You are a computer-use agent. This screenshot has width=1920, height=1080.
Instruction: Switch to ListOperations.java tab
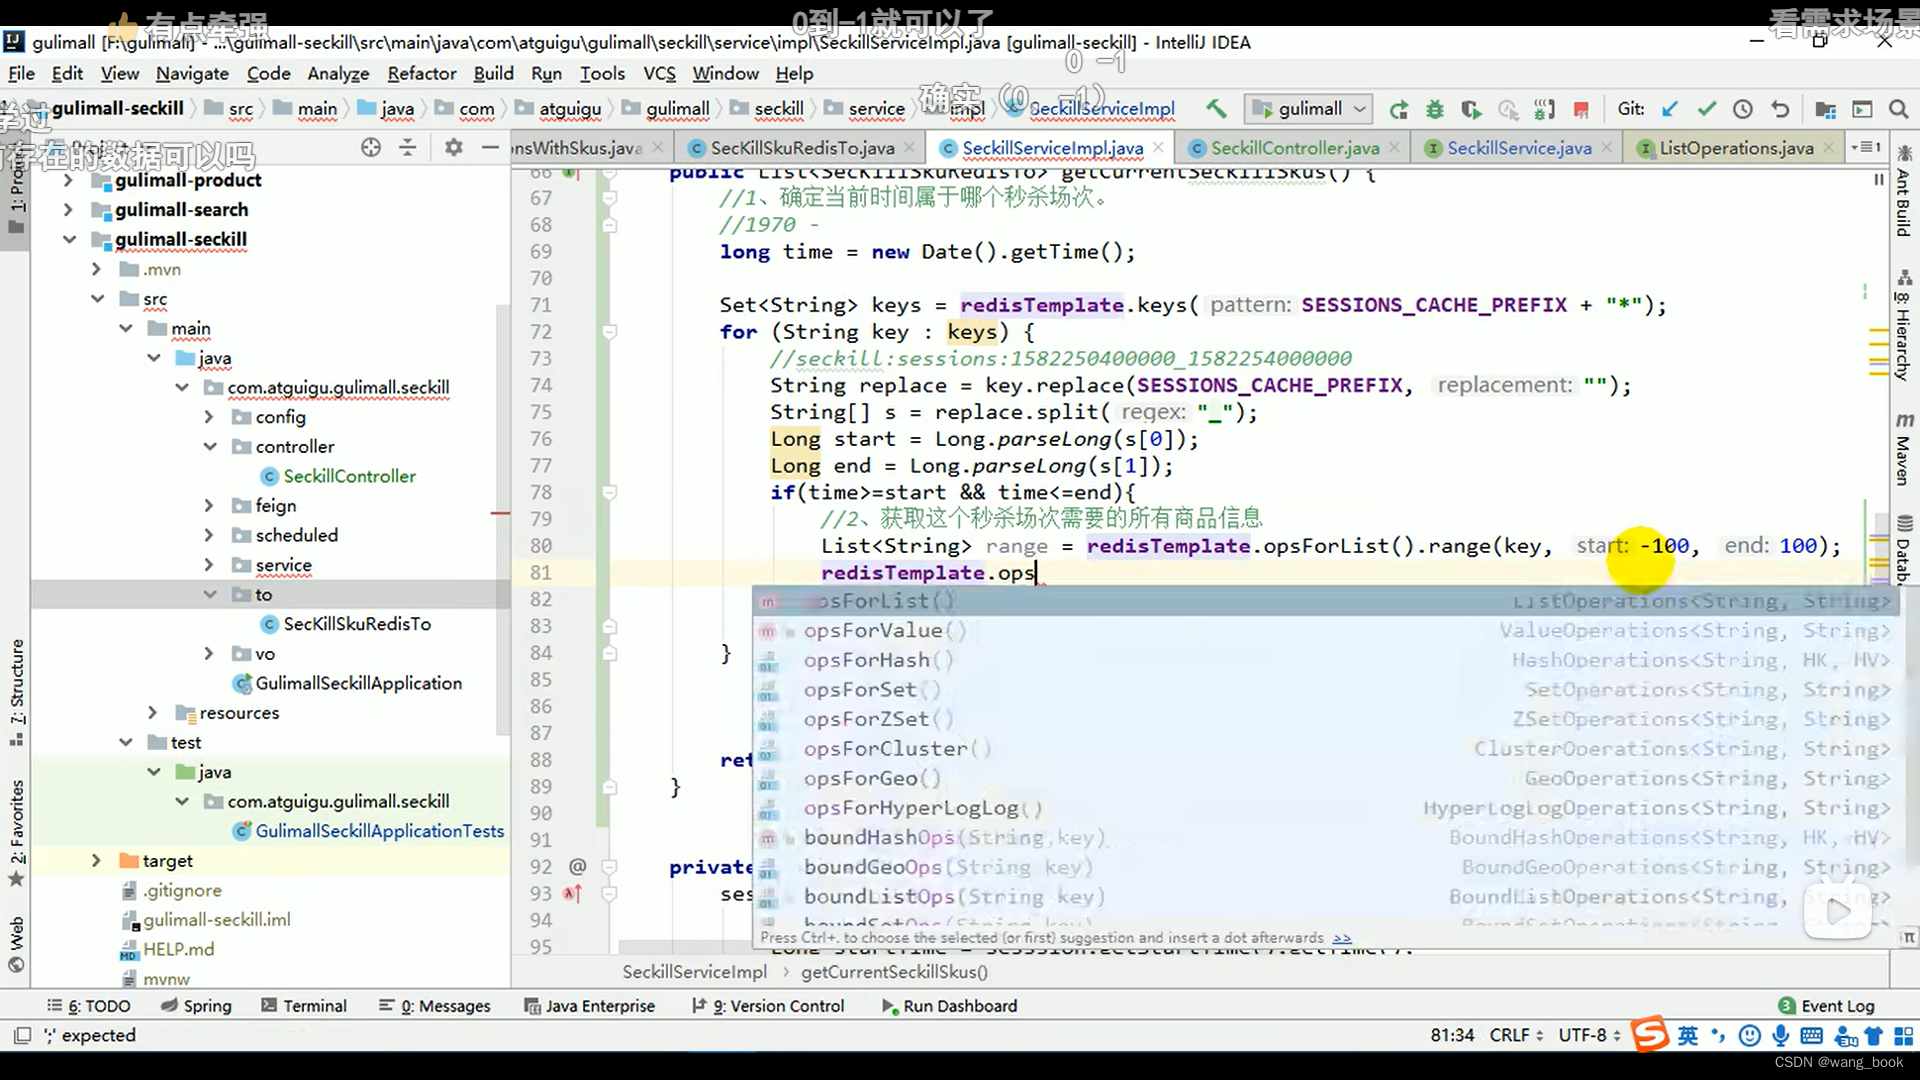pos(1736,148)
